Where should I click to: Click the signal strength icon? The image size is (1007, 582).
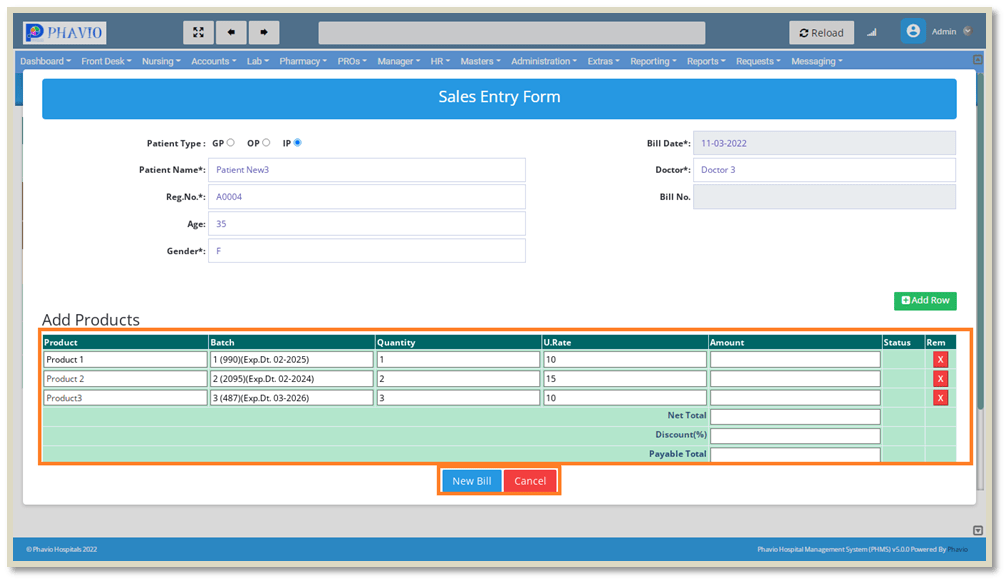pyautogui.click(x=871, y=32)
